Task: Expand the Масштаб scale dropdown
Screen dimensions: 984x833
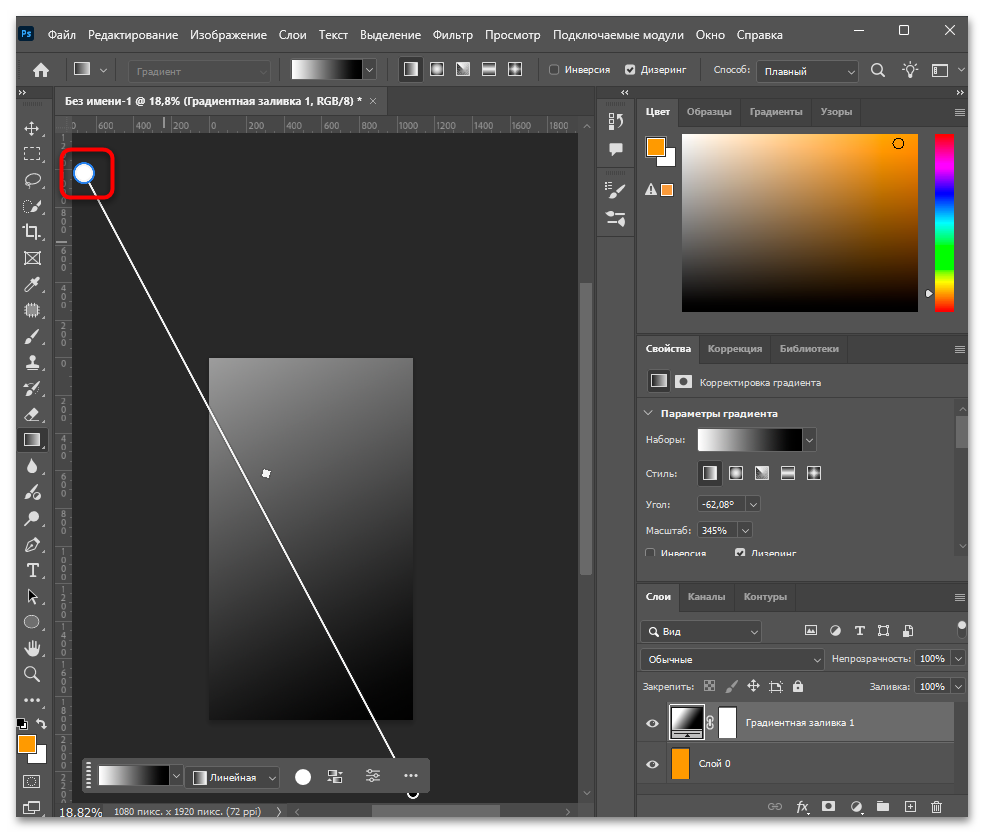Action: coord(745,530)
